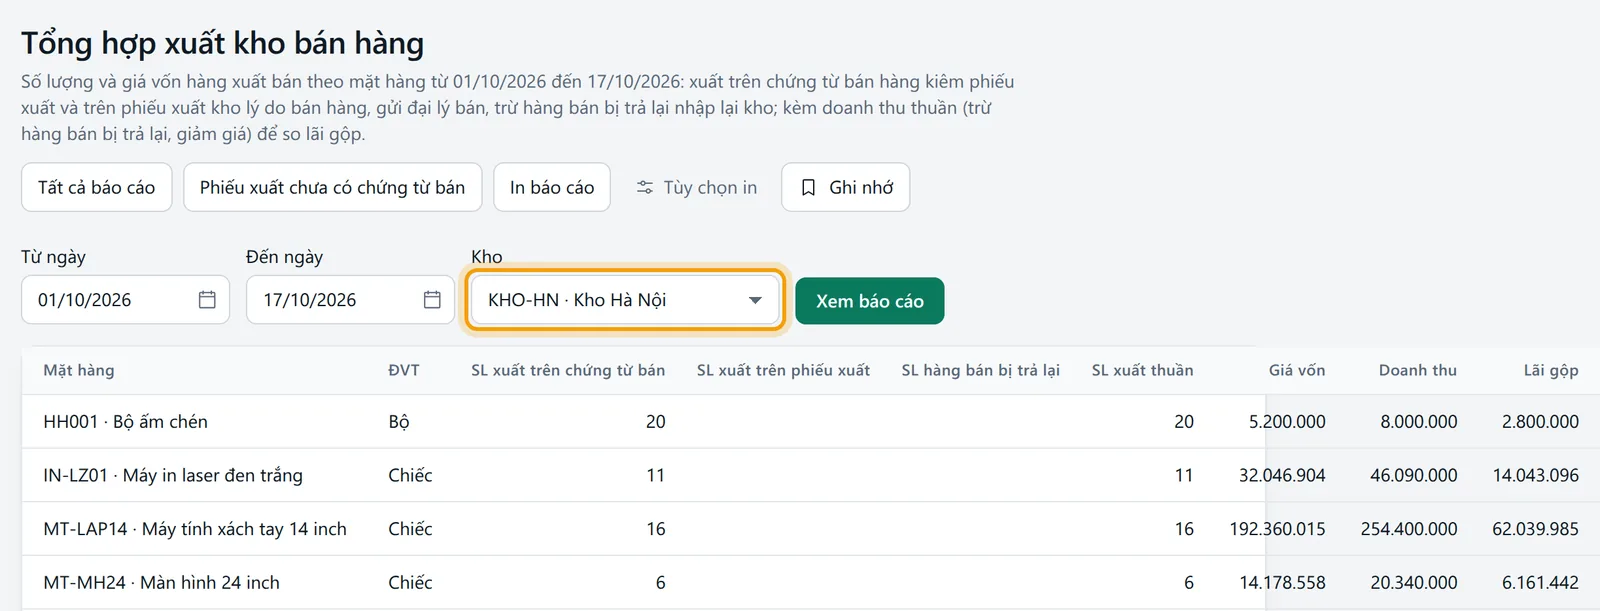
Task: Focus the Từ ngày field showing 01/10/2026
Action: click(126, 300)
